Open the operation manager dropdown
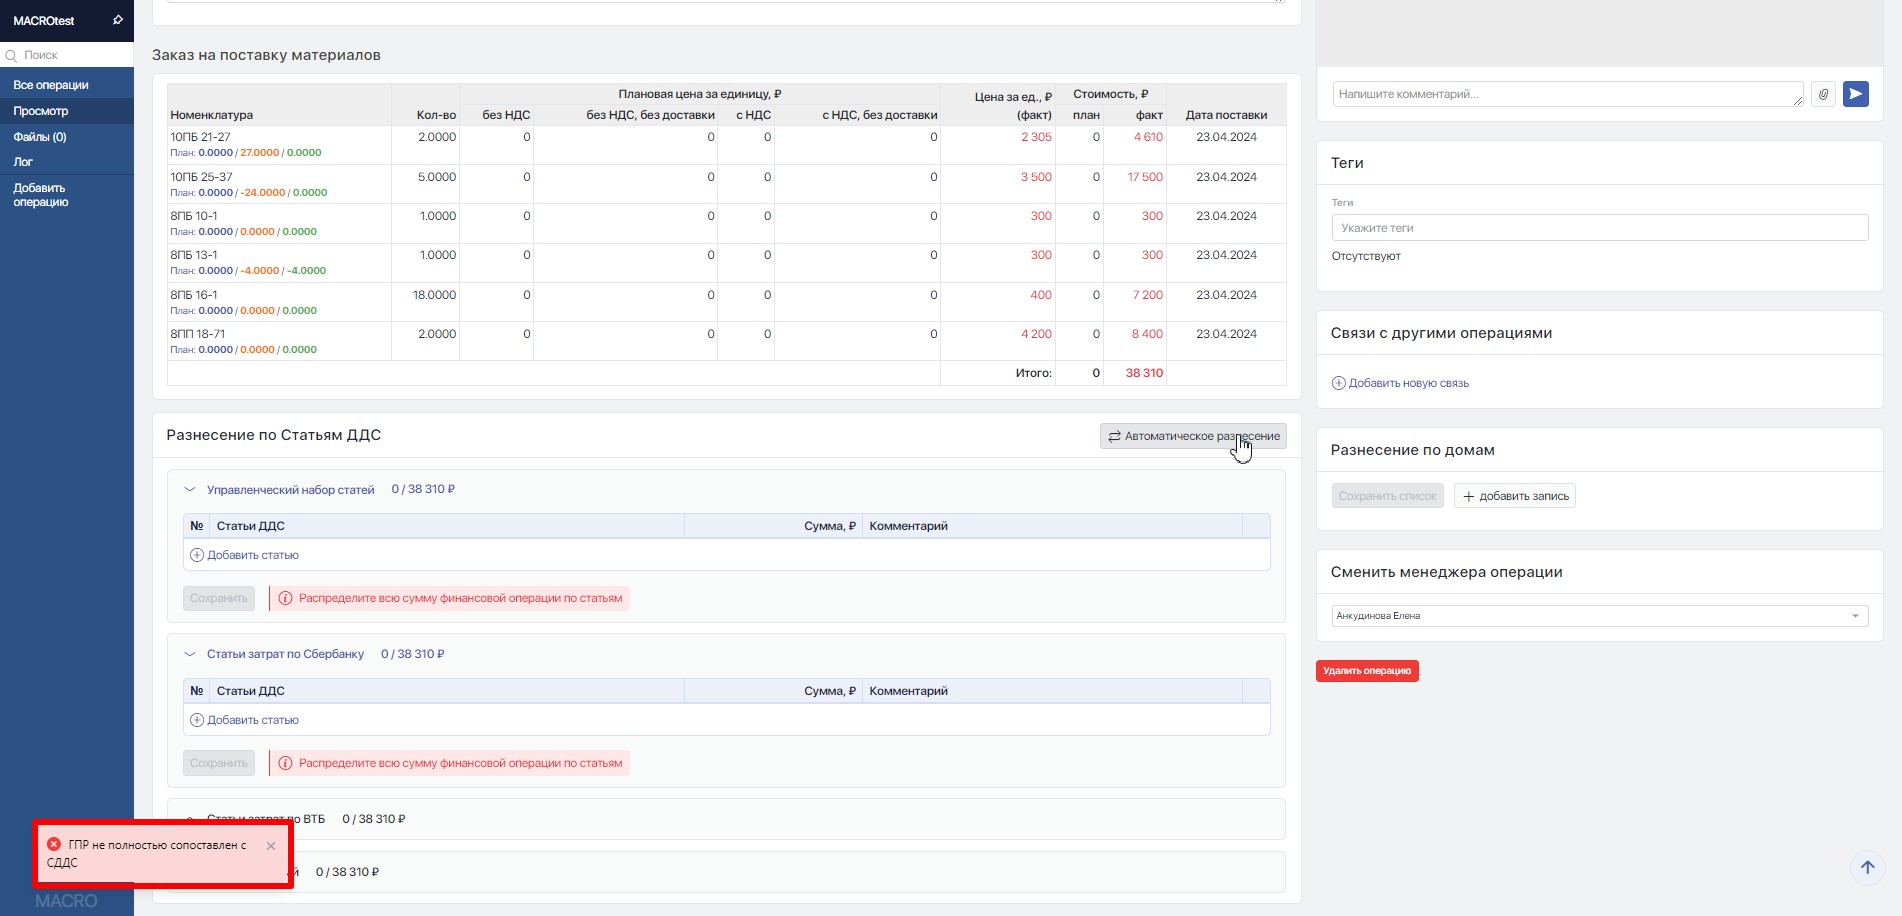1902x916 pixels. [1599, 616]
